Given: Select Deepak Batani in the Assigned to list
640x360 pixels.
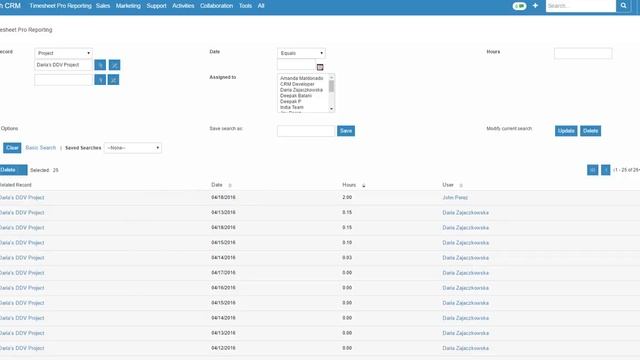Looking at the screenshot, I should point(296,96).
